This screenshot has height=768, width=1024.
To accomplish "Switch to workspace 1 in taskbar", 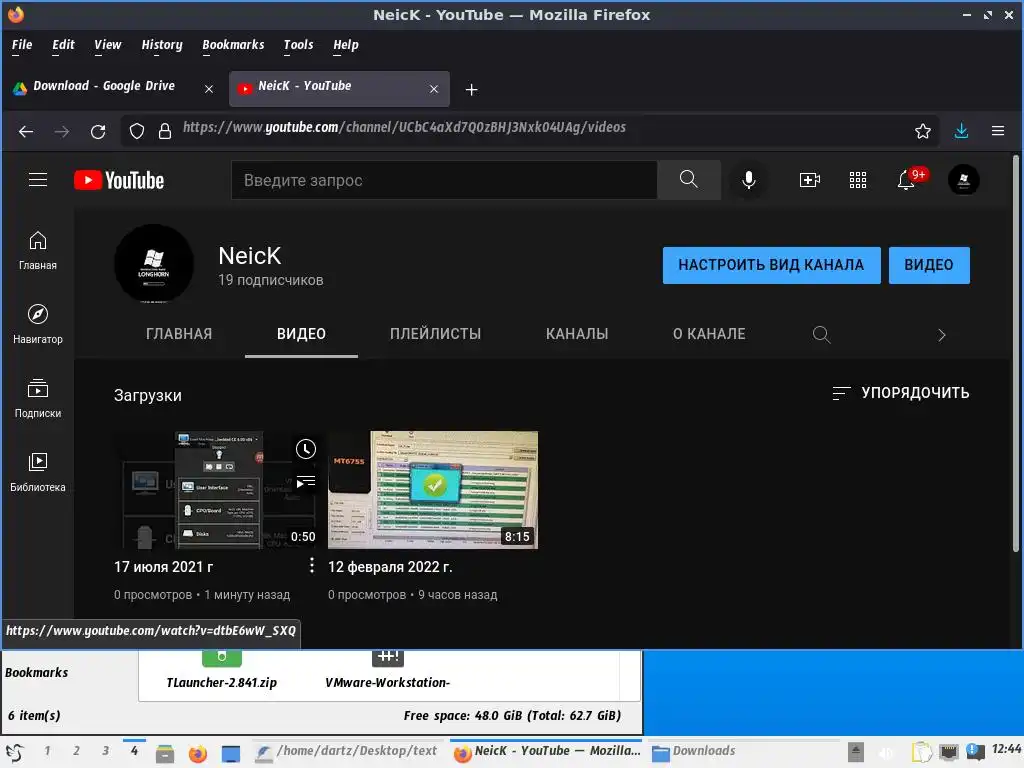I will 47,751.
